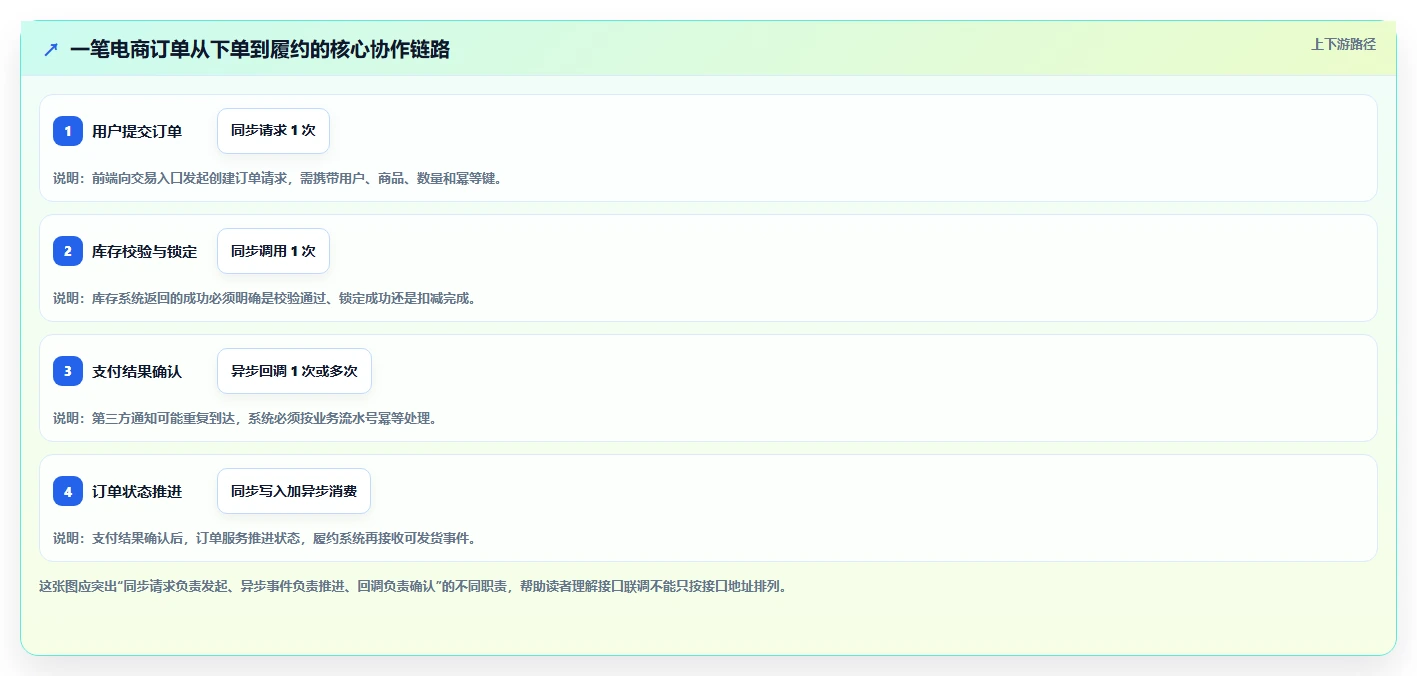Viewport: 1417px width, 676px height.
Task: Click the arrow icon beside the main title
Action: 51,49
